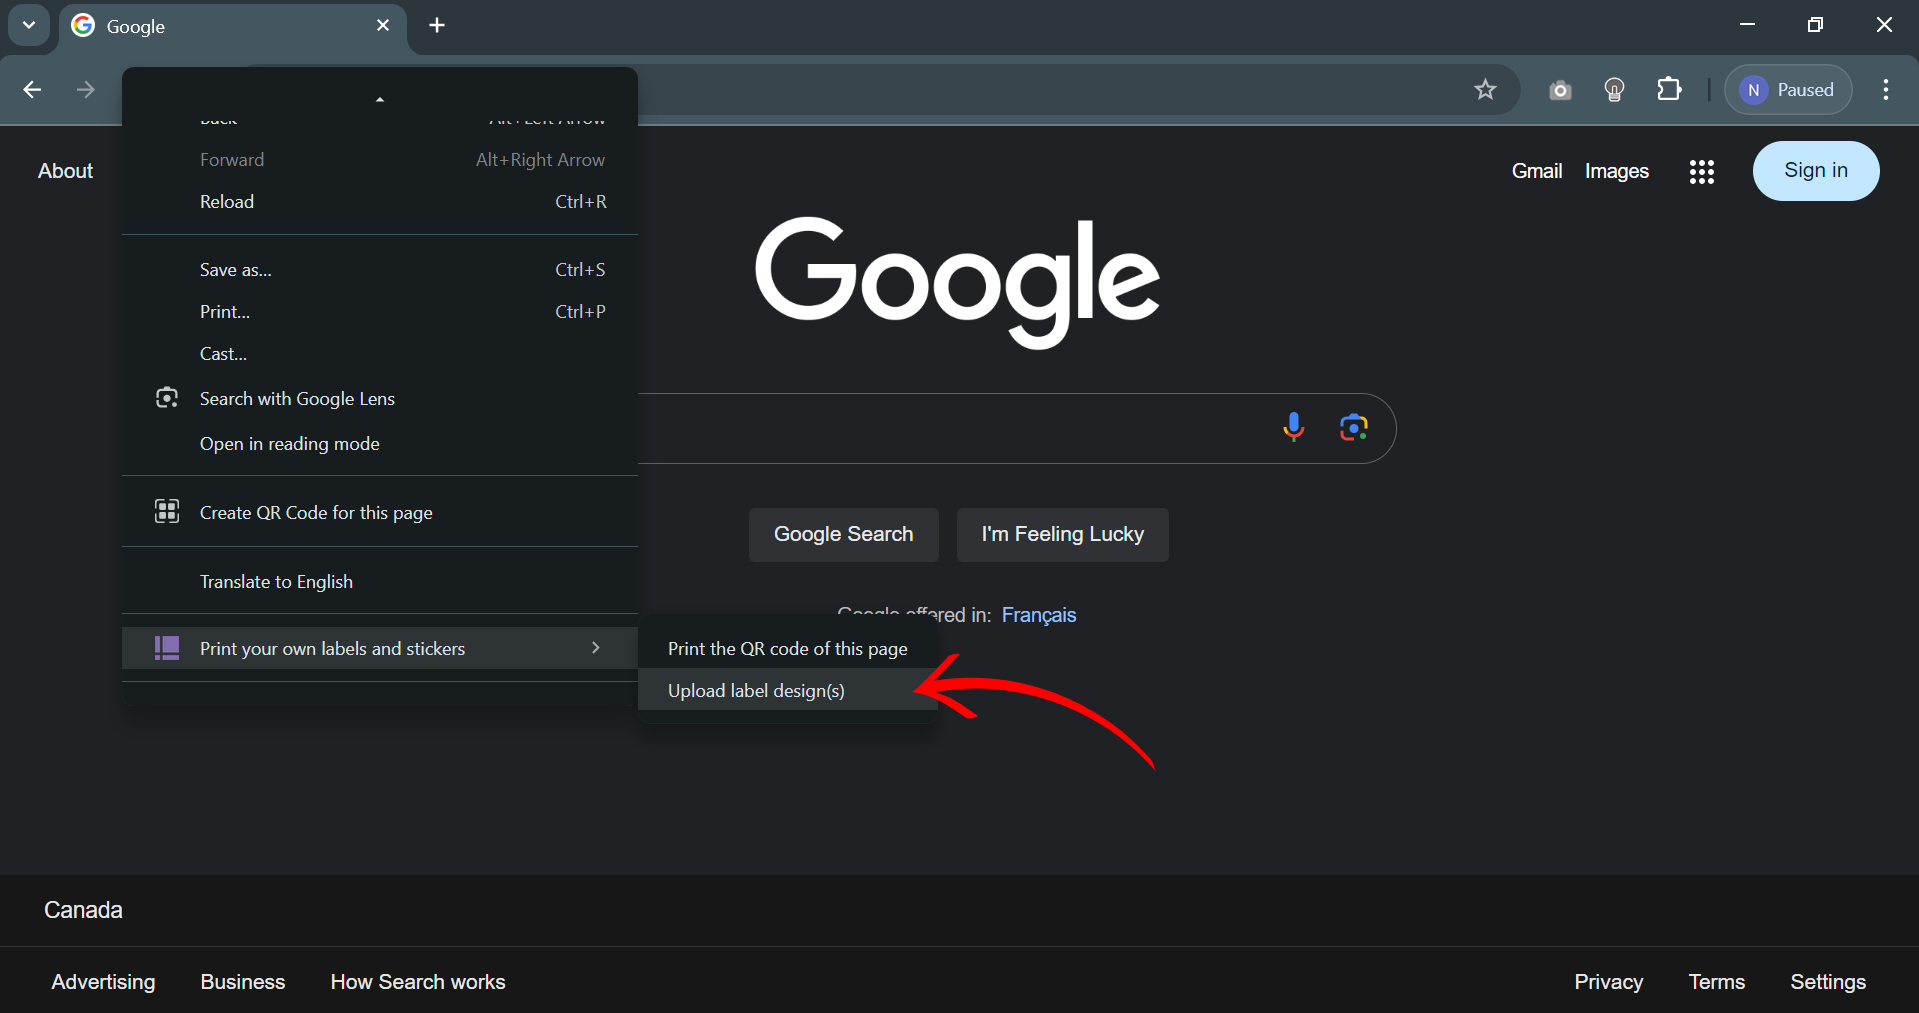Open the camera screenshot extension icon
1919x1013 pixels.
coord(1560,91)
